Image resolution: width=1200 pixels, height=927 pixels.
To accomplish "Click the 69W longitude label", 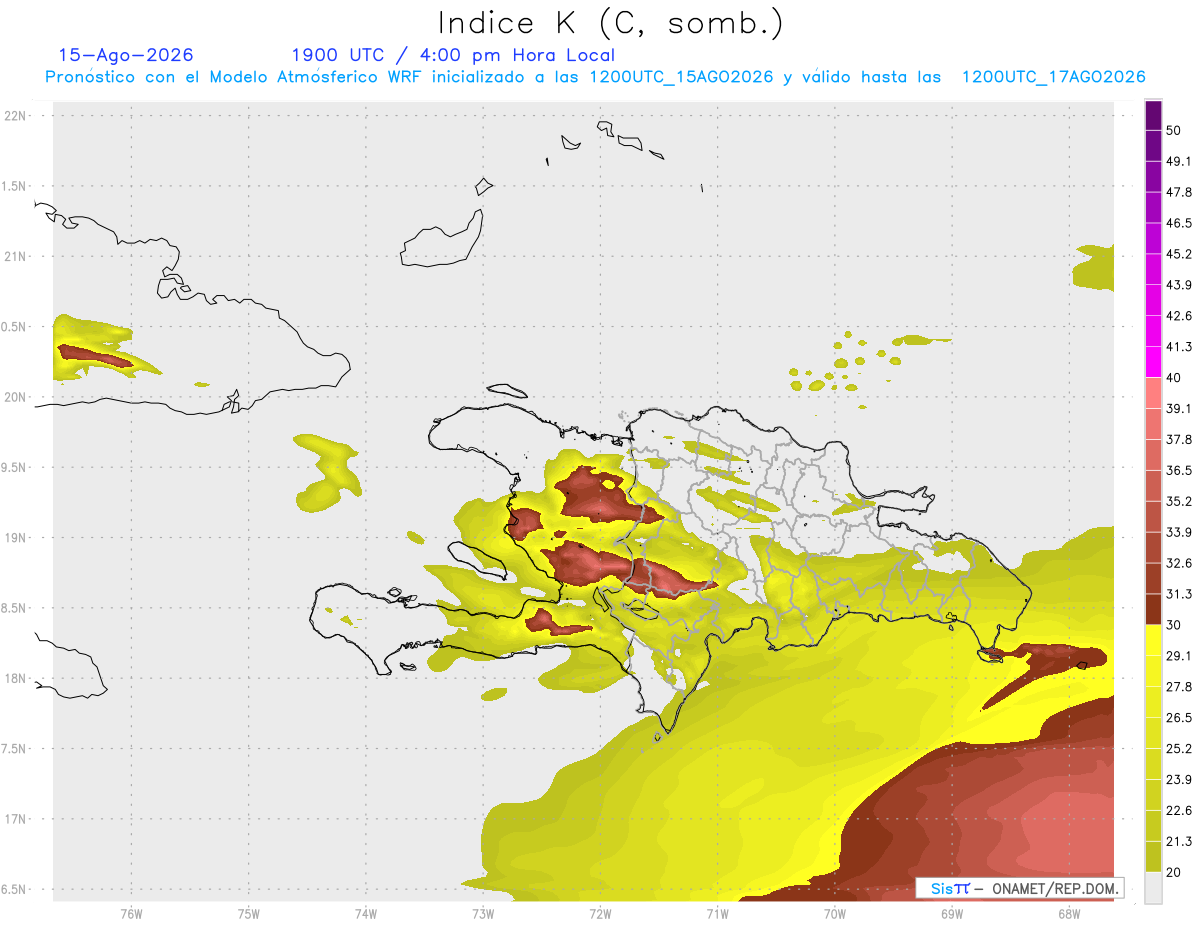I will coord(952,913).
